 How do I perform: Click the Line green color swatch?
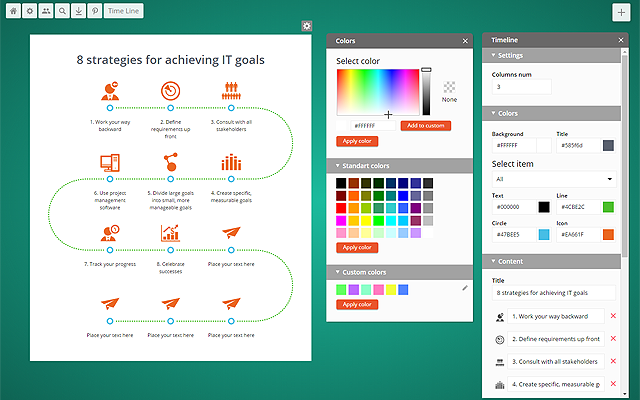[x=608, y=207]
